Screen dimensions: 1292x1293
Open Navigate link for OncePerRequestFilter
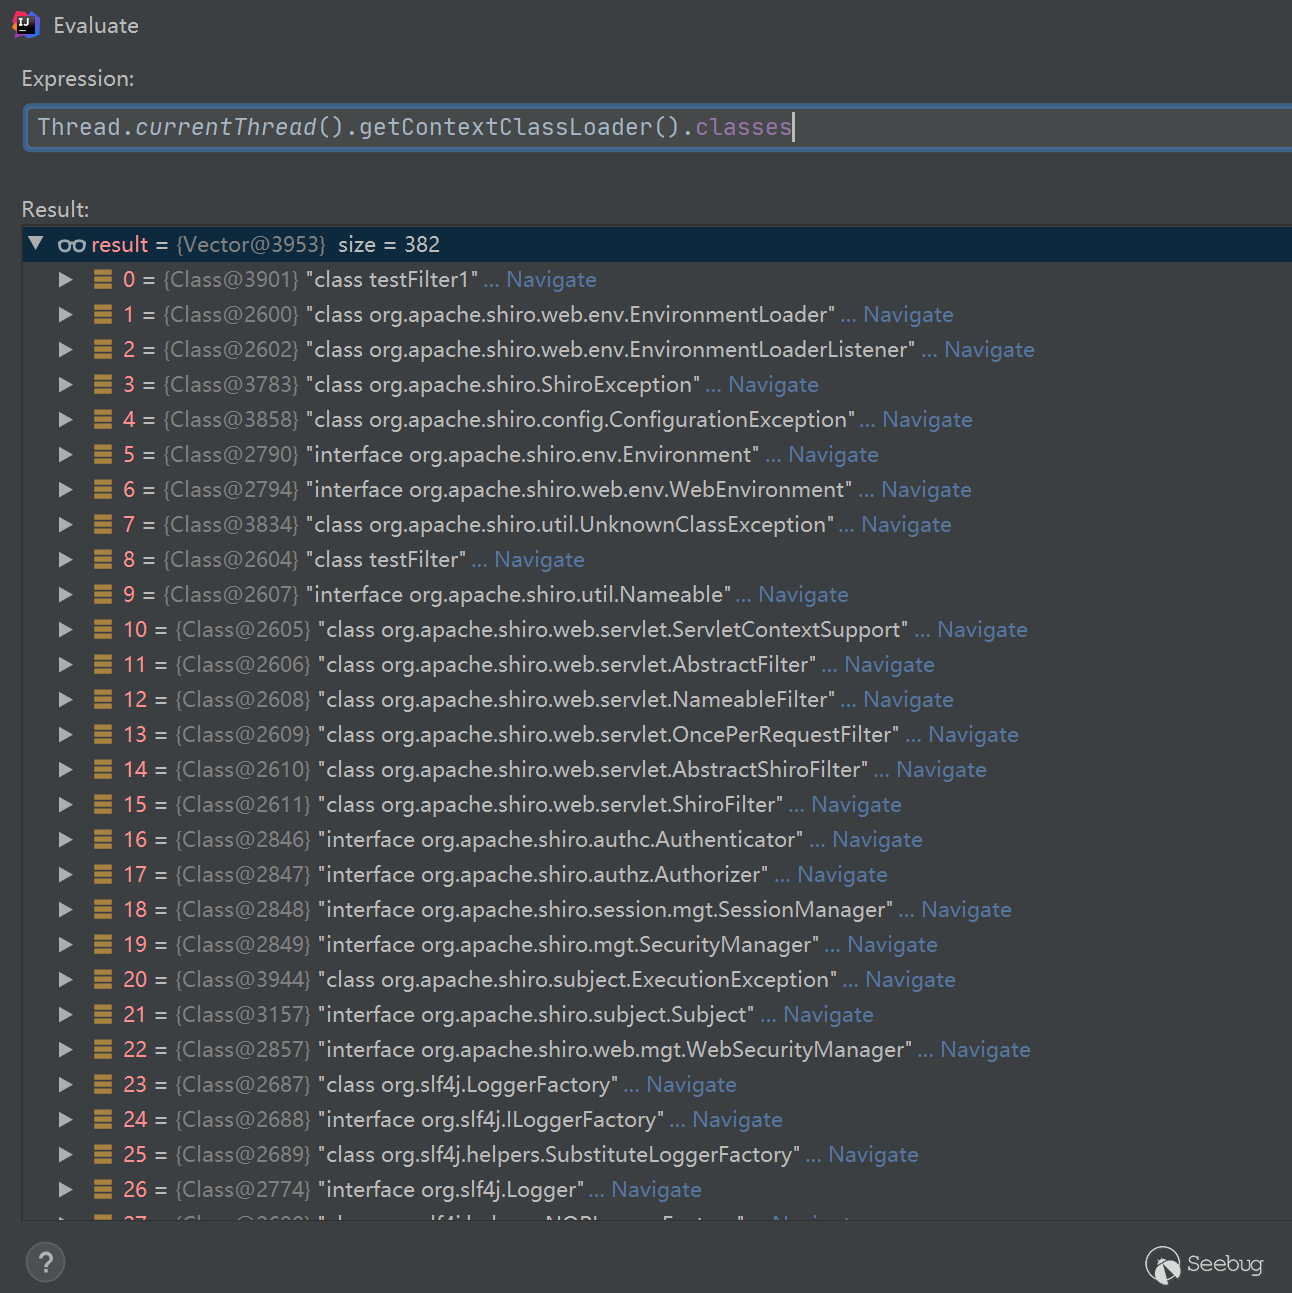click(x=973, y=735)
